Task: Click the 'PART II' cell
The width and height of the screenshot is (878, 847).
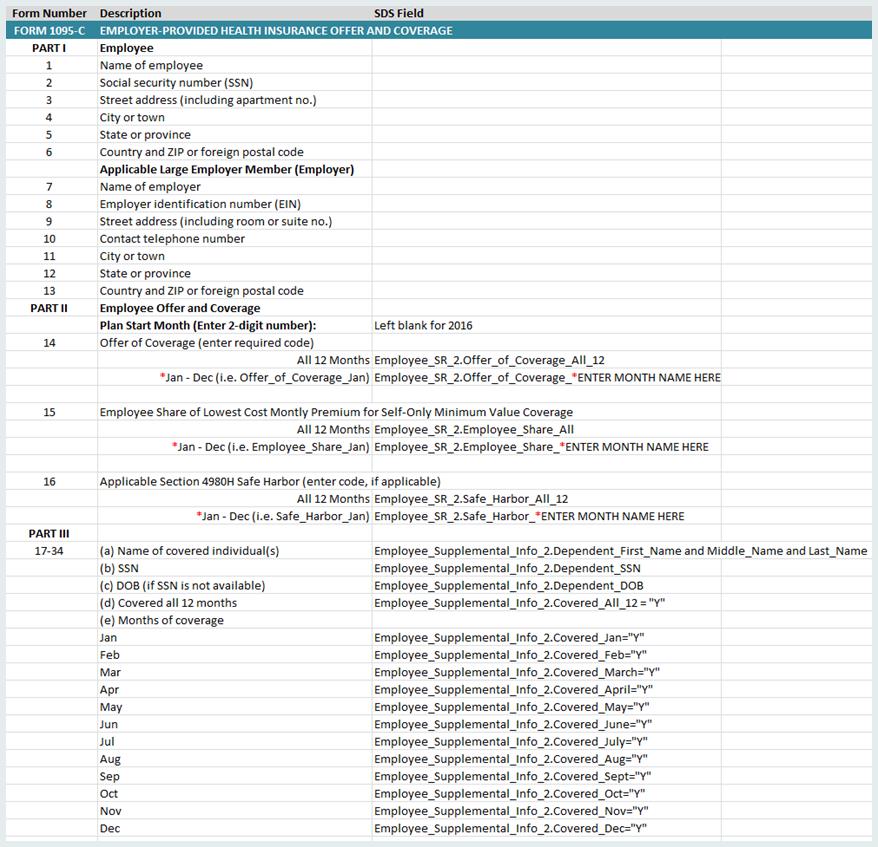Action: coord(49,308)
